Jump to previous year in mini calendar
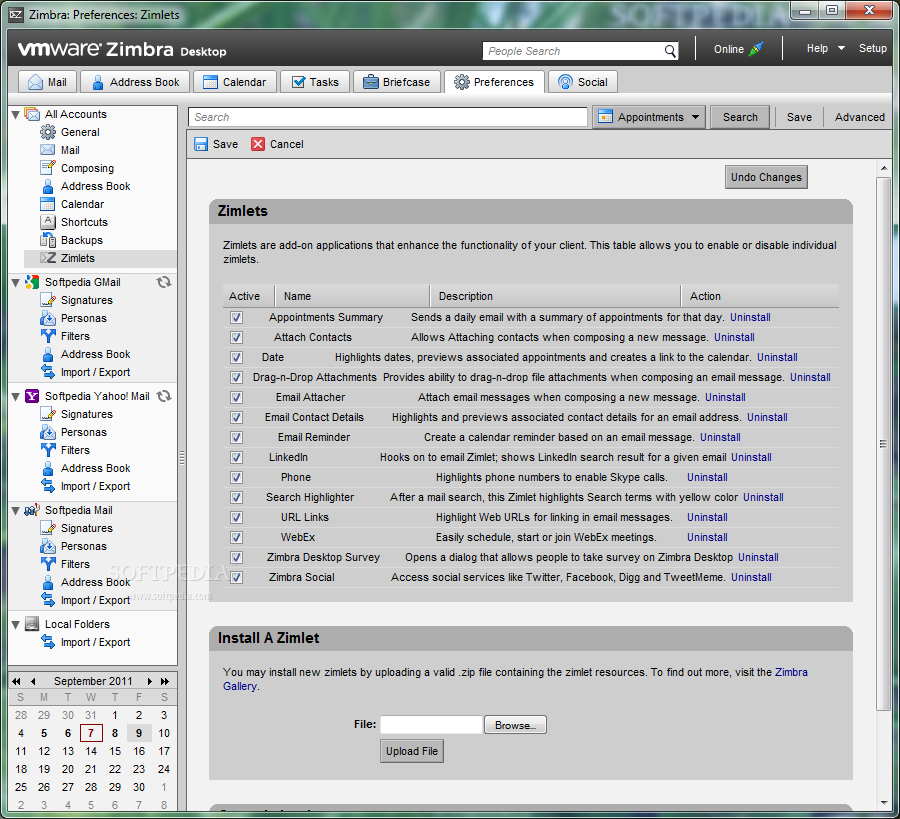 (x=17, y=681)
